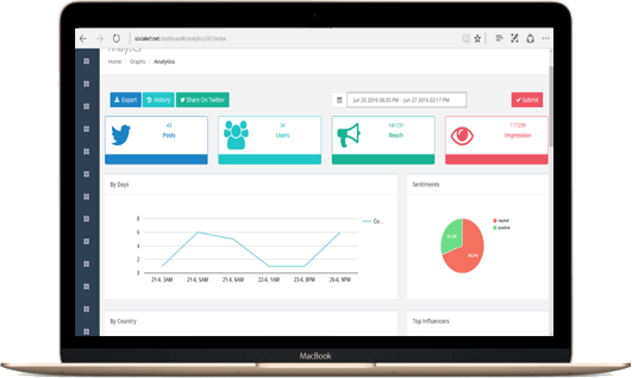Click the By Days panel heading
Image resolution: width=632 pixels, height=378 pixels.
[x=119, y=185]
